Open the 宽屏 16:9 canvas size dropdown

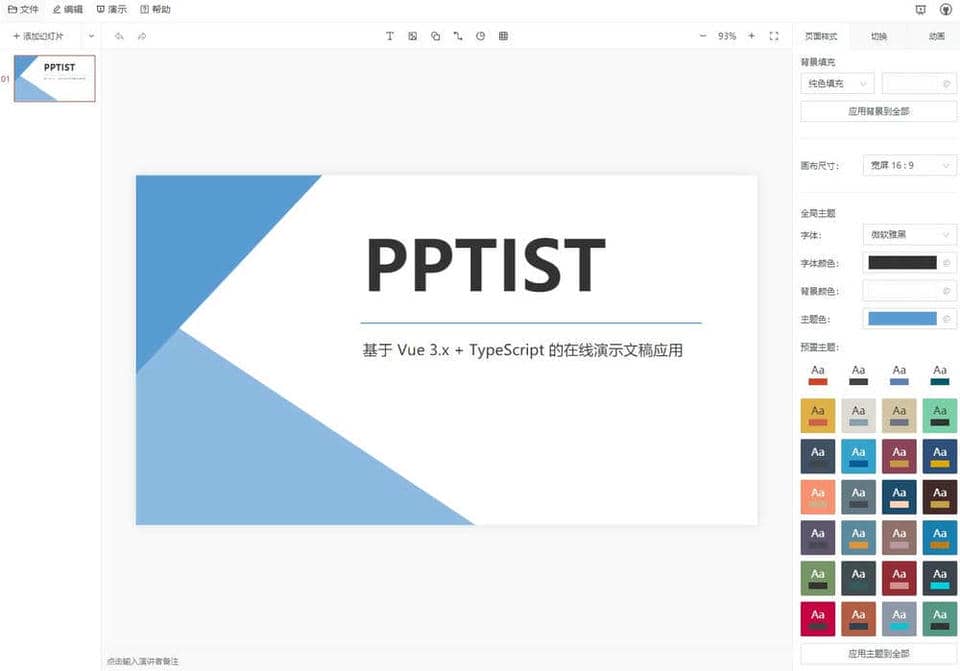point(909,165)
